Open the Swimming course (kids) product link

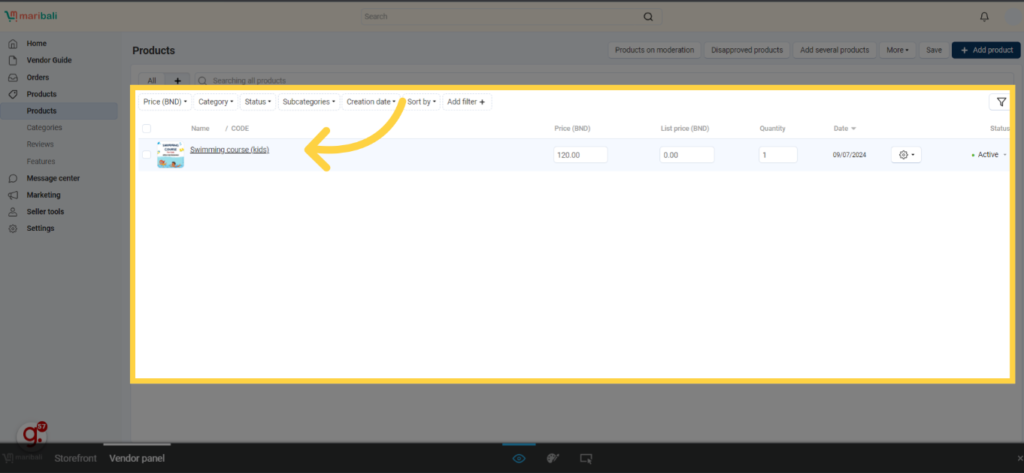229,150
